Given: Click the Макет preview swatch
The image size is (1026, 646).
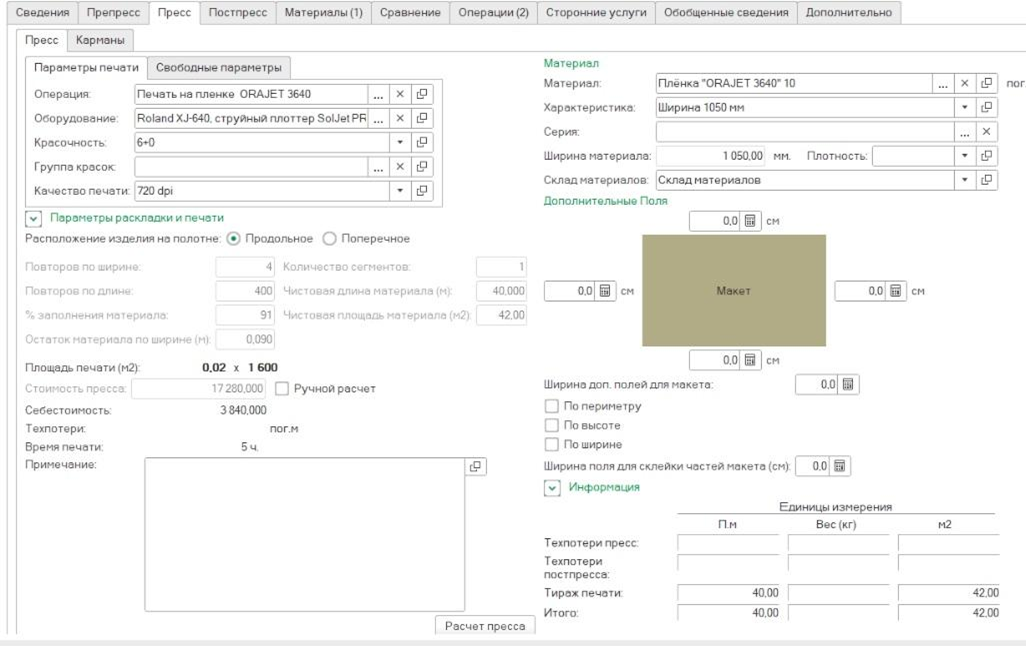Looking at the screenshot, I should [733, 291].
